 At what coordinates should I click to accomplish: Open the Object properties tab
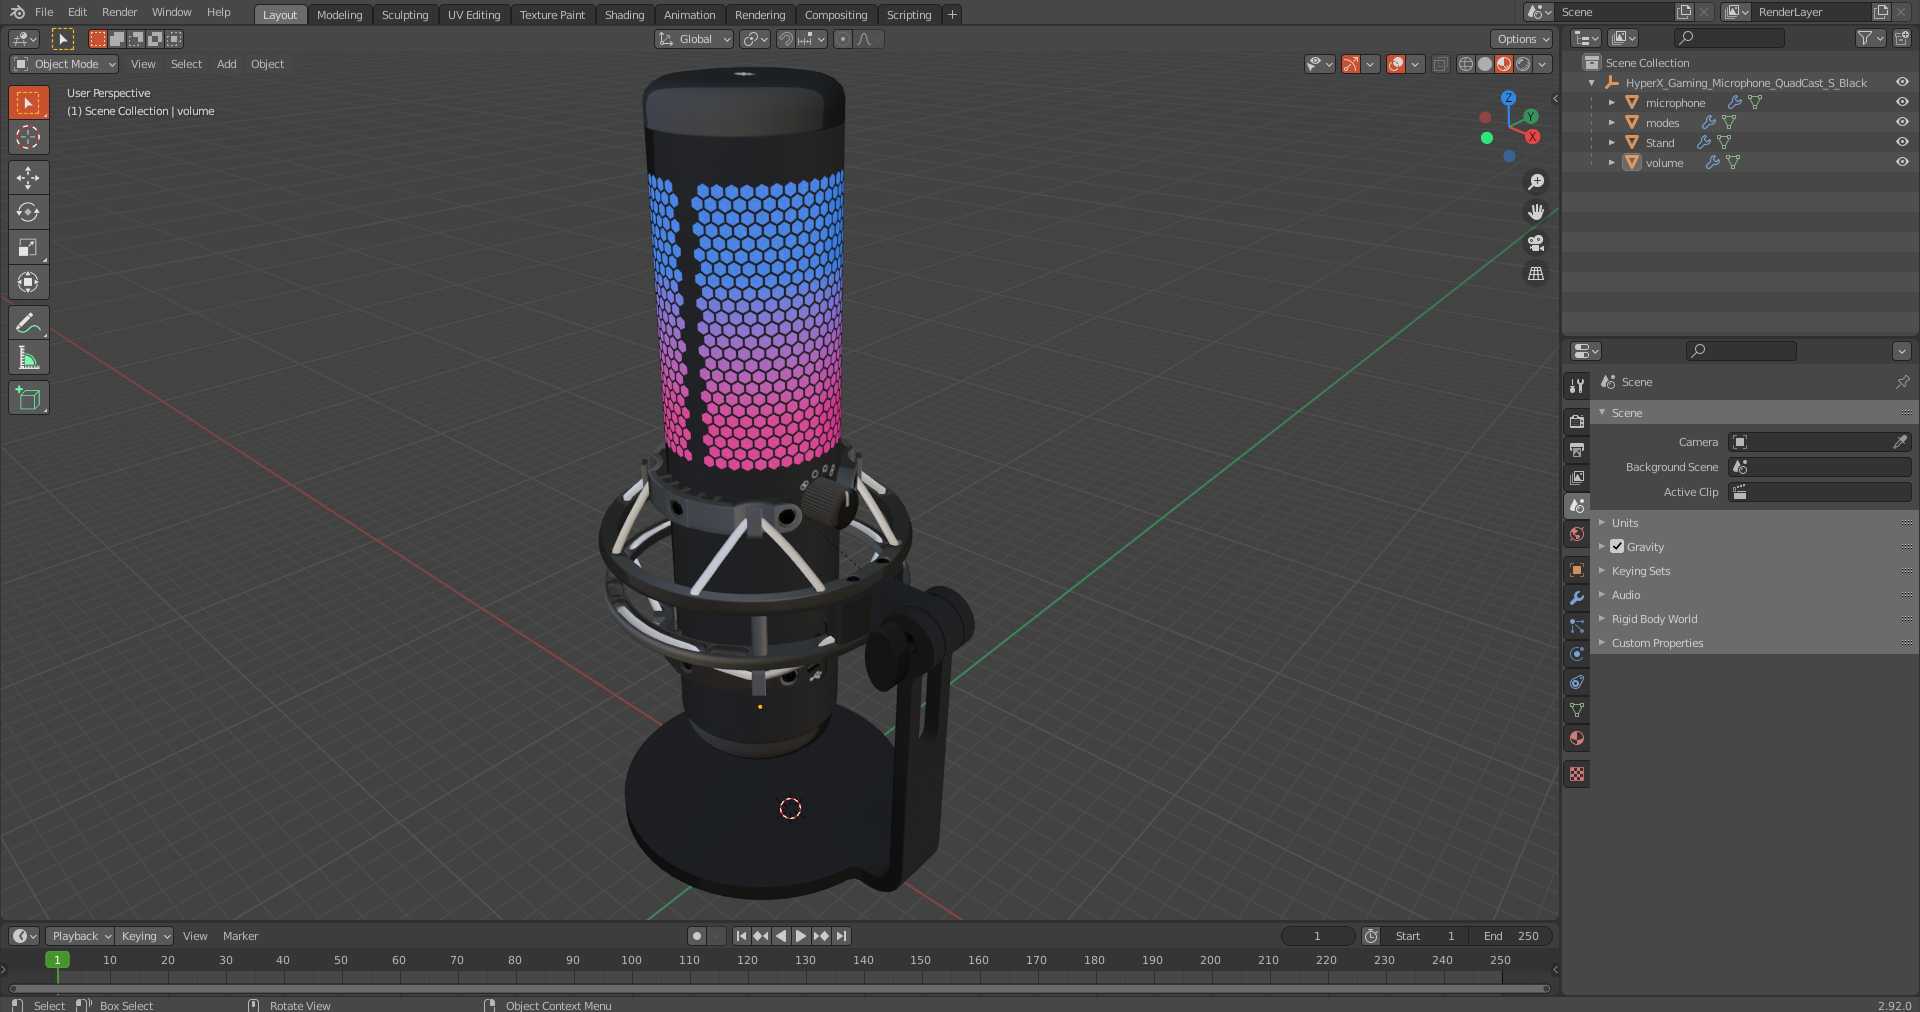[x=1577, y=570]
